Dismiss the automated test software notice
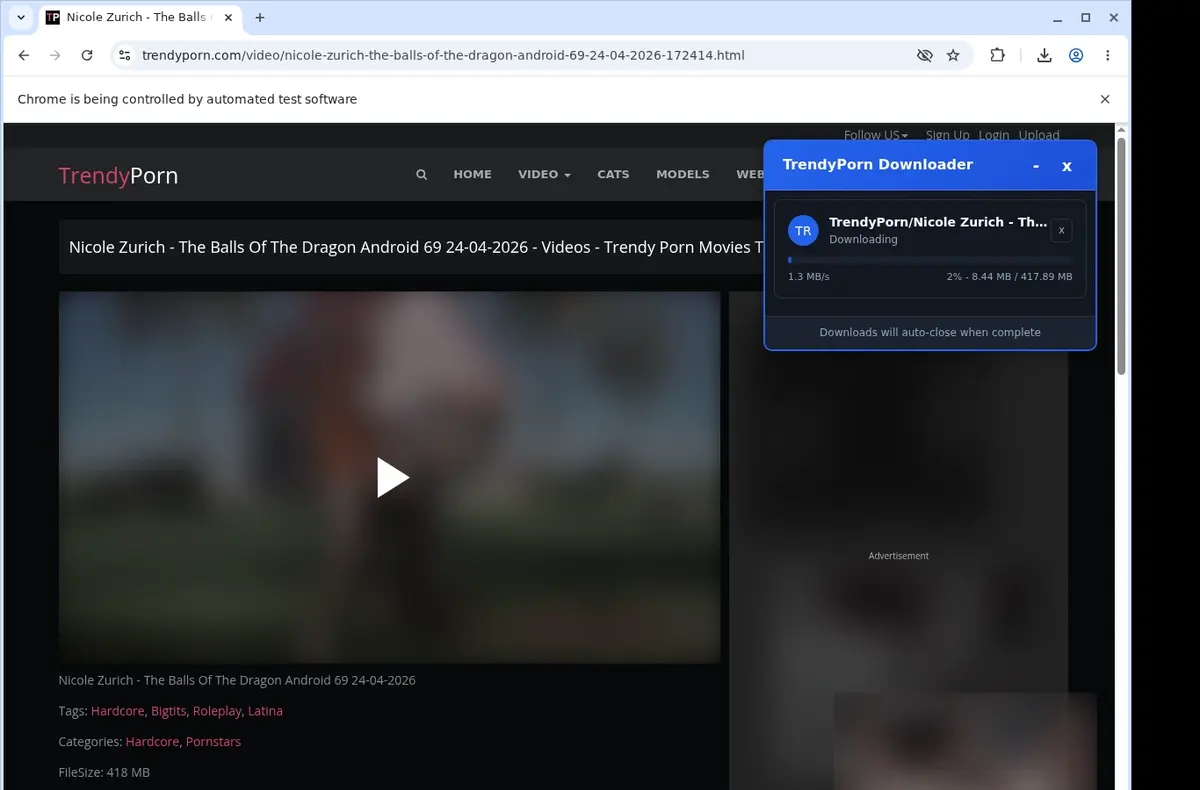 click(1105, 99)
